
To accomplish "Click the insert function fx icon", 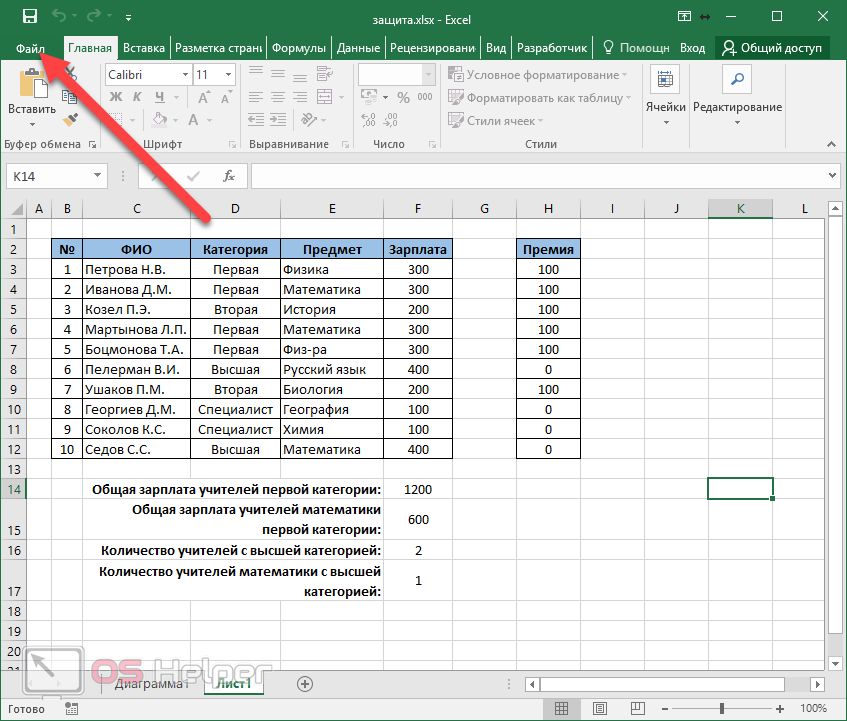I will (229, 176).
